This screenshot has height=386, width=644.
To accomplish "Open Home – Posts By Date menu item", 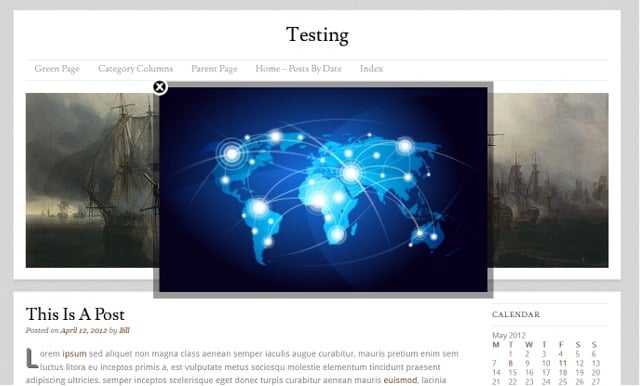I will click(299, 69).
